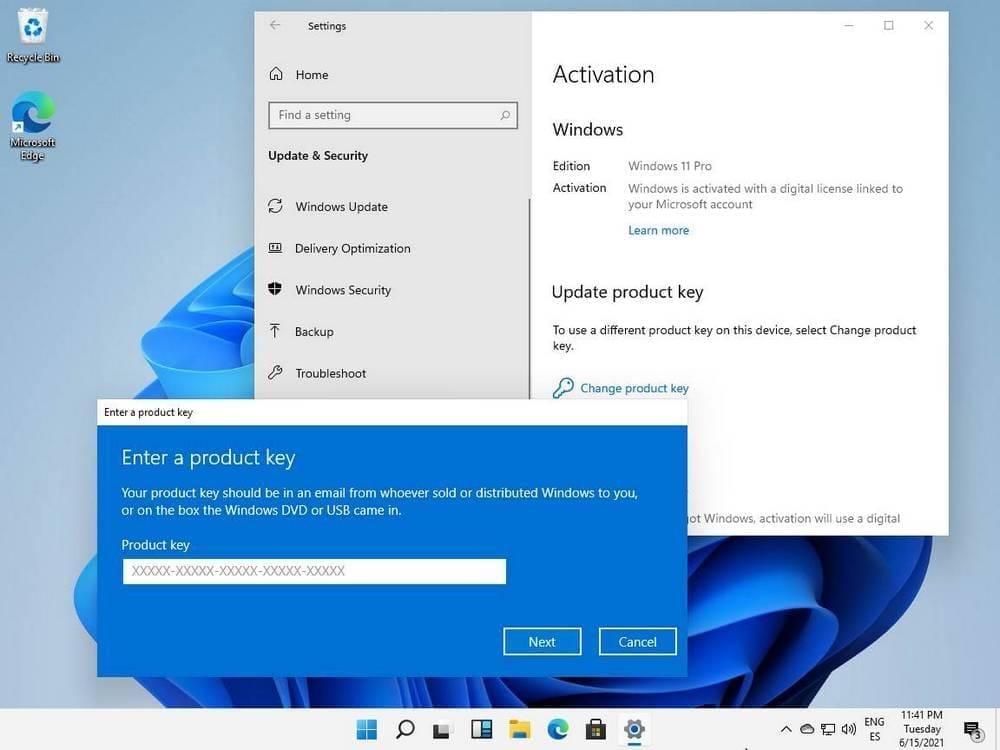
Task: Minimize the Settings window
Action: coord(849,26)
